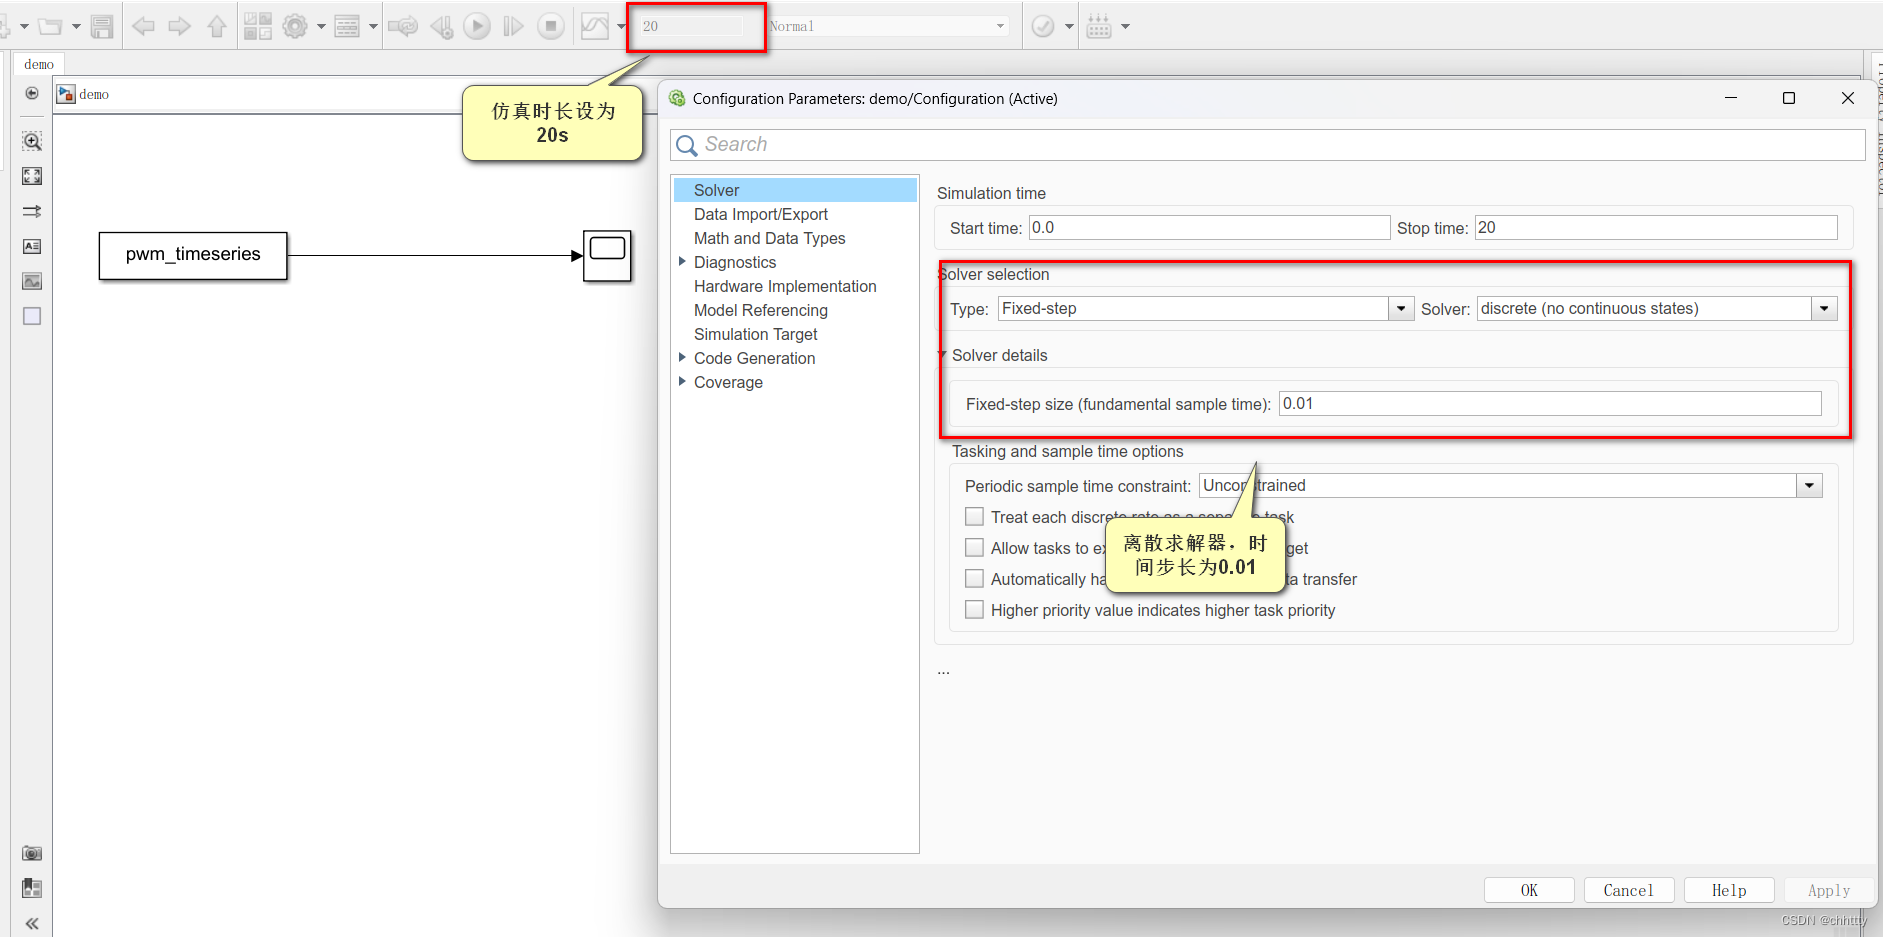Click the Search field in Configuration Parameters

(1267, 145)
